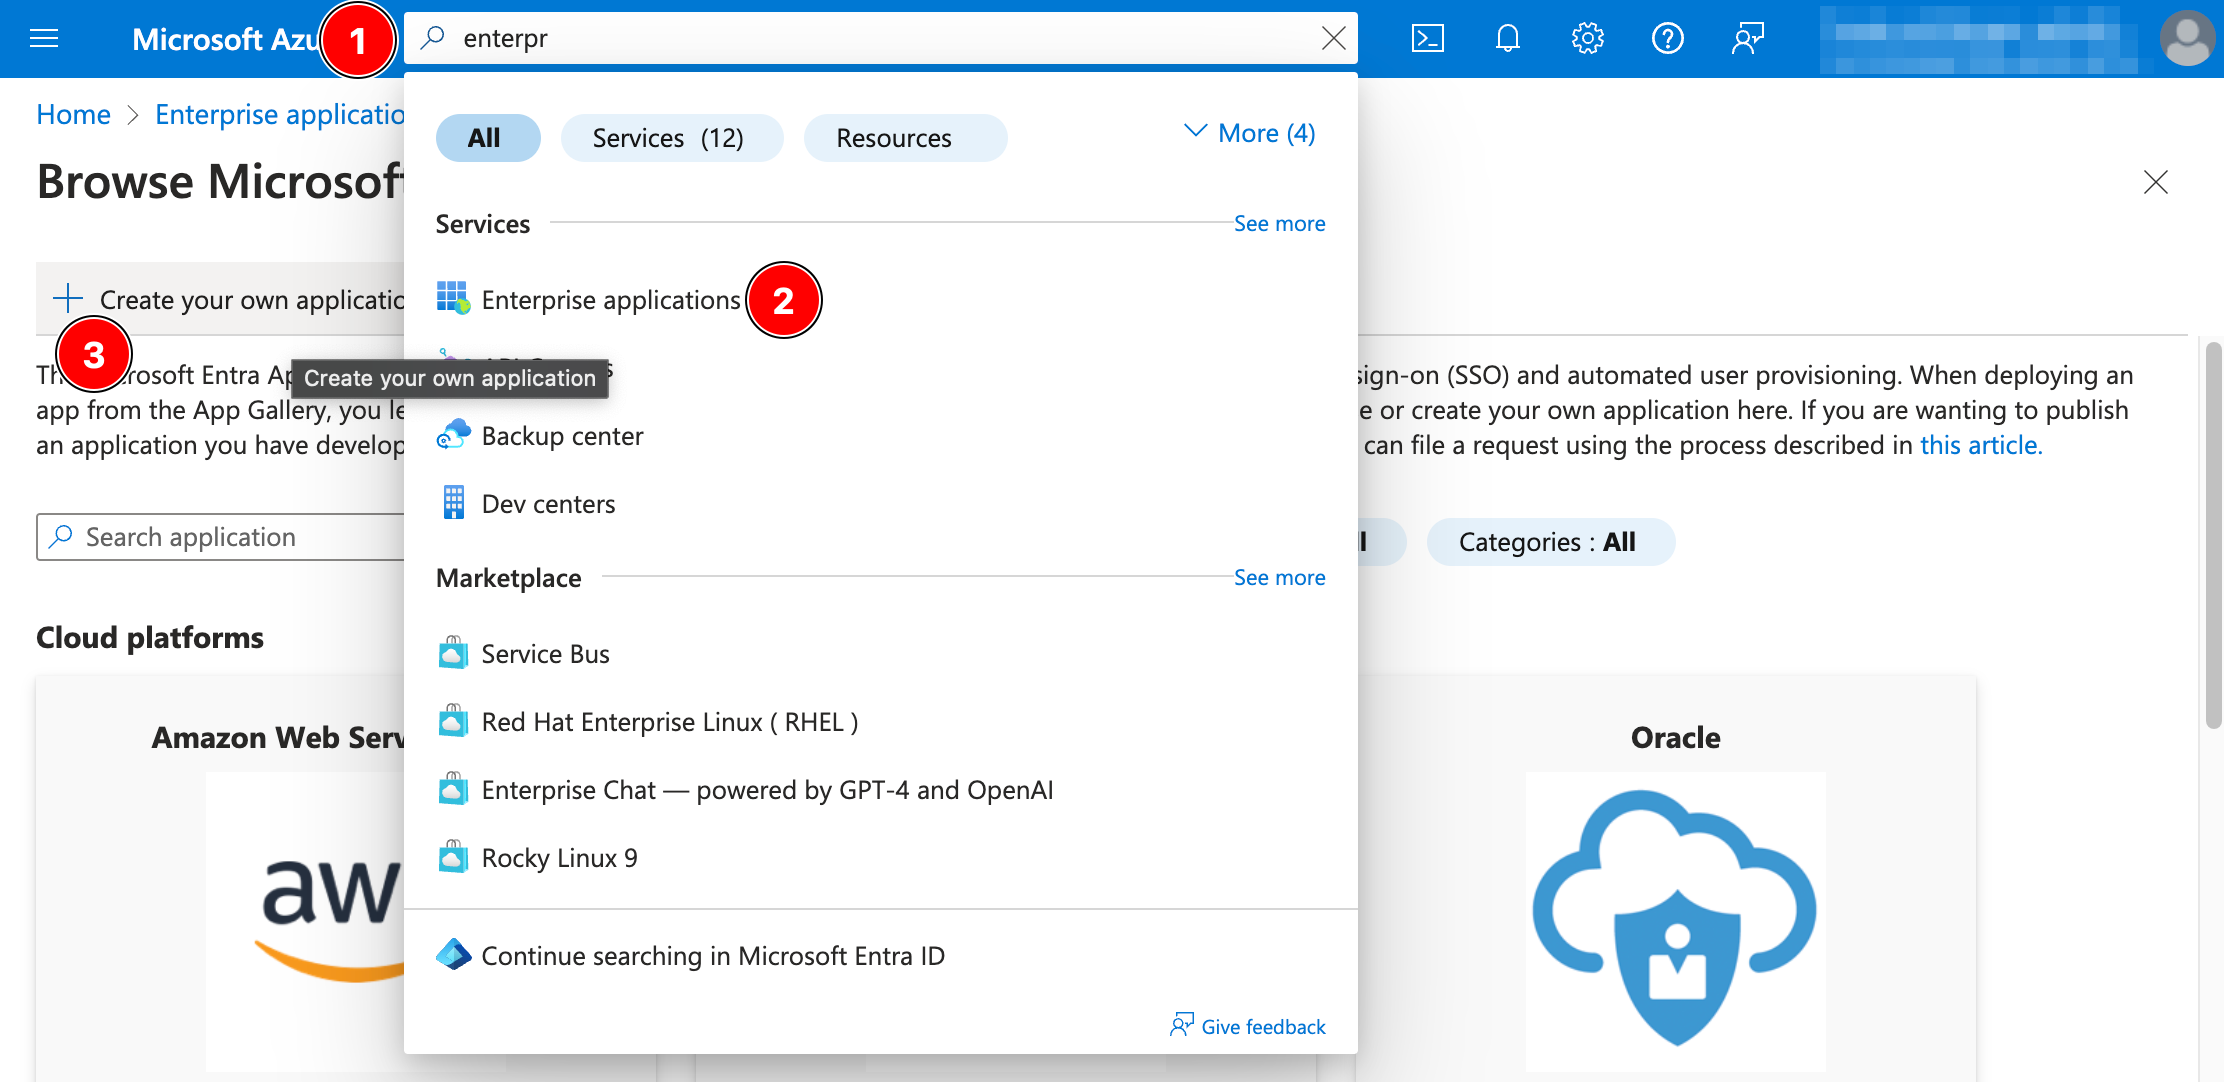The image size is (2224, 1082).
Task: Click the Give feedback person icon
Action: [1182, 1025]
